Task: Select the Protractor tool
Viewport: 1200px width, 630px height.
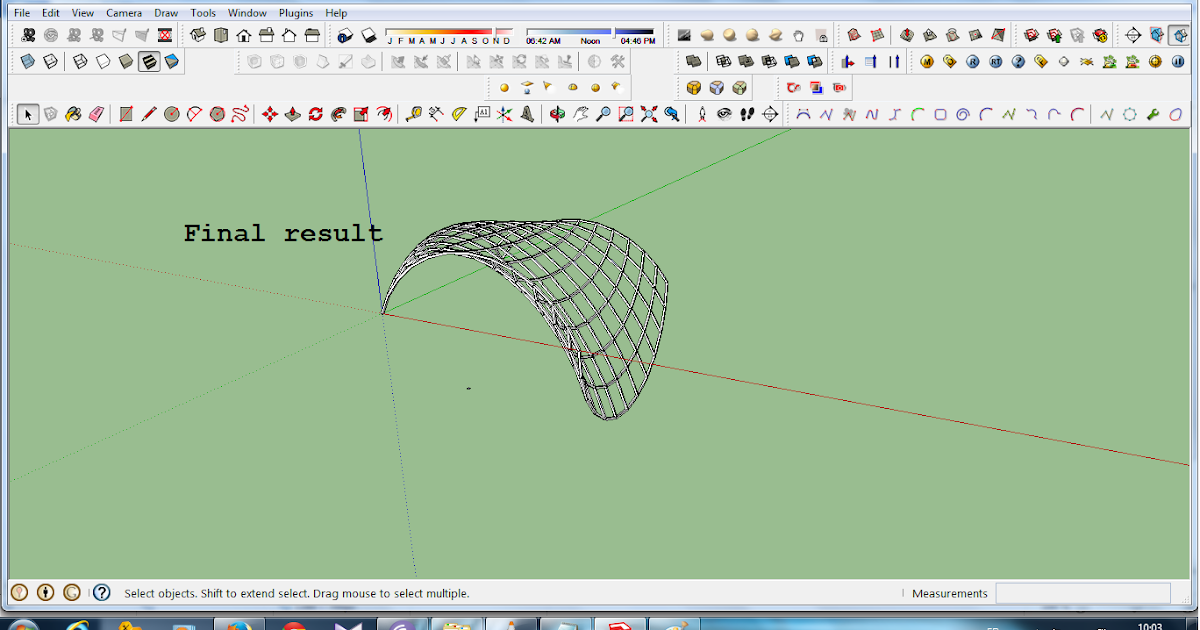Action: pyautogui.click(x=459, y=114)
